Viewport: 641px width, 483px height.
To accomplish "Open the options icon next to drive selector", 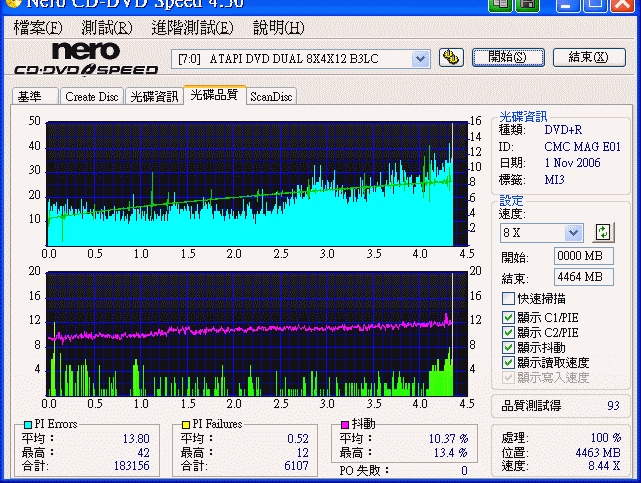I will (451, 58).
